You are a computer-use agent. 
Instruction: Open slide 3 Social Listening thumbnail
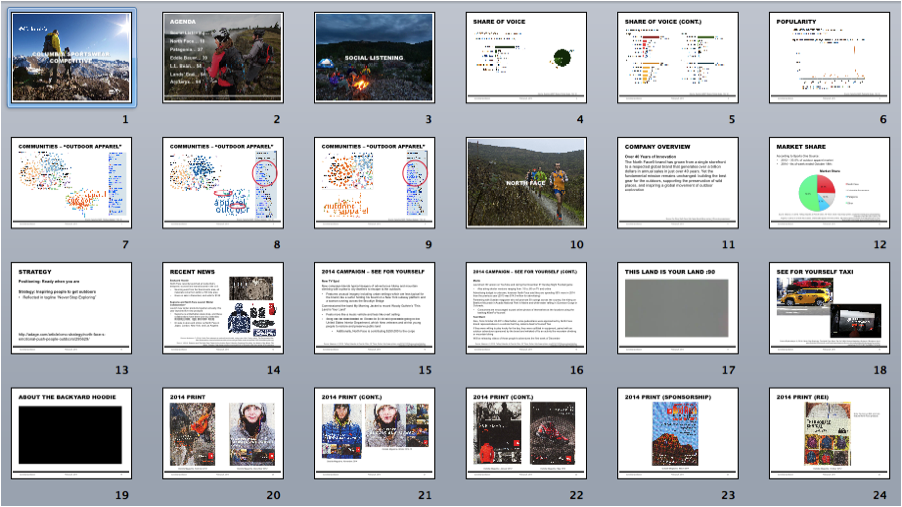(374, 57)
